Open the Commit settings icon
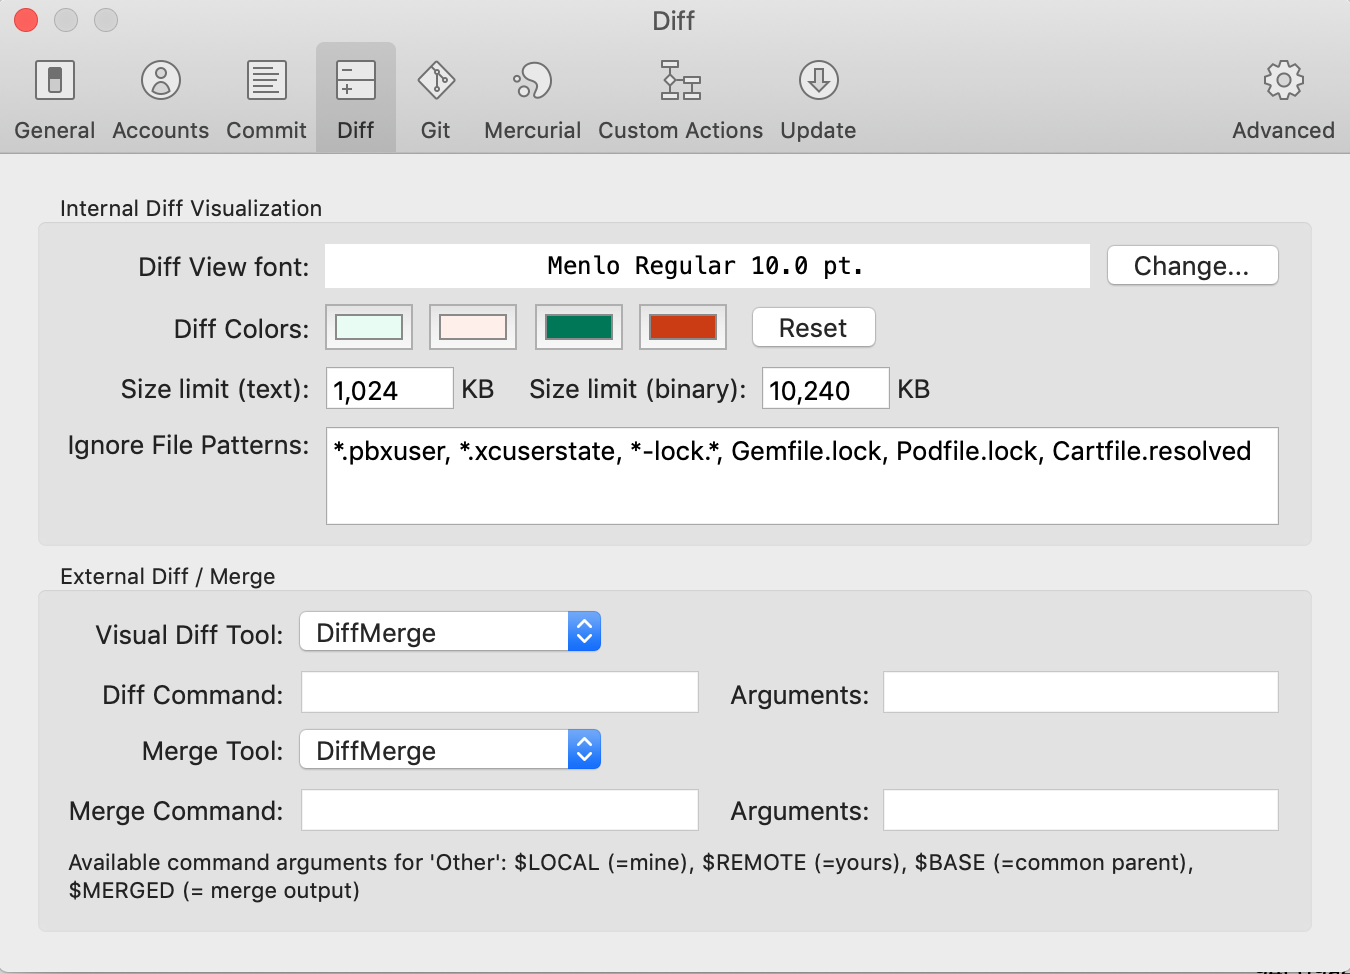The height and width of the screenshot is (974, 1350). (x=265, y=95)
